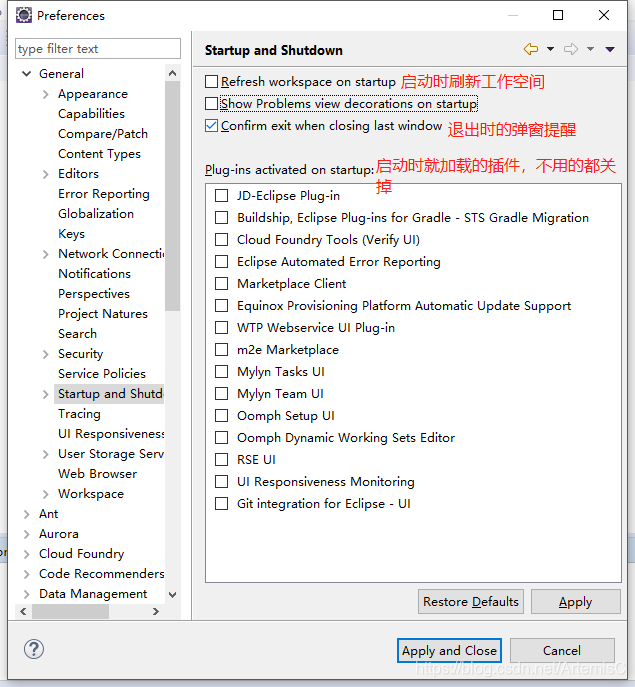Check m2e Marketplace plug-in

[x=221, y=350]
